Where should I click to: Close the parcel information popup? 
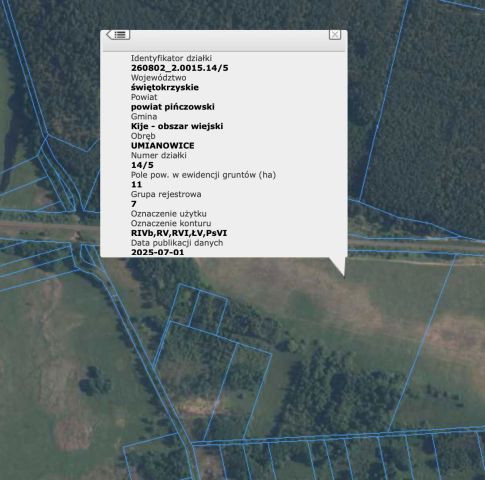[x=335, y=35]
